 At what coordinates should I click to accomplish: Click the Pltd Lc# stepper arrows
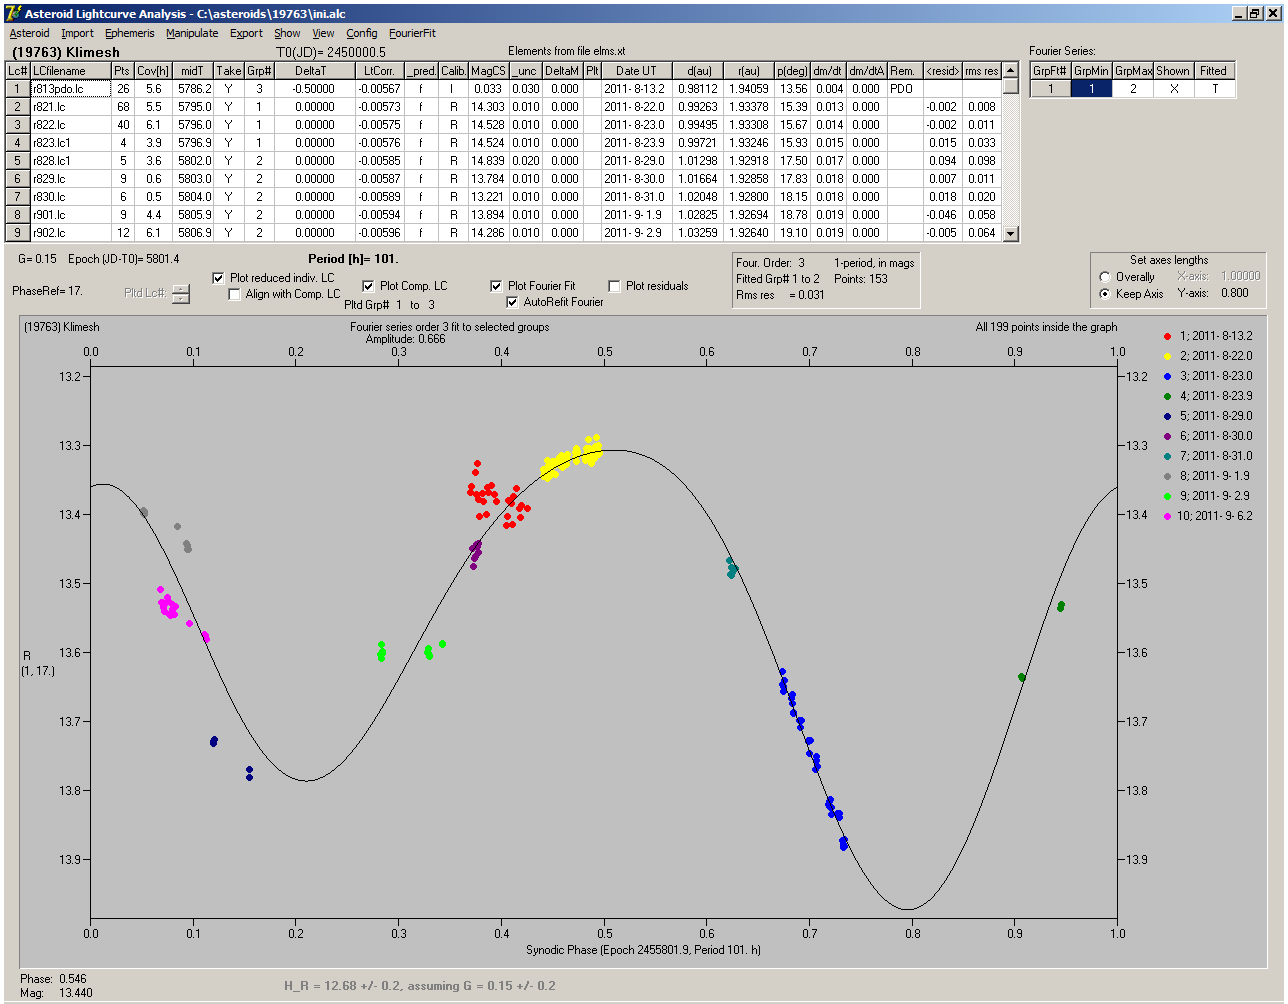(x=180, y=294)
